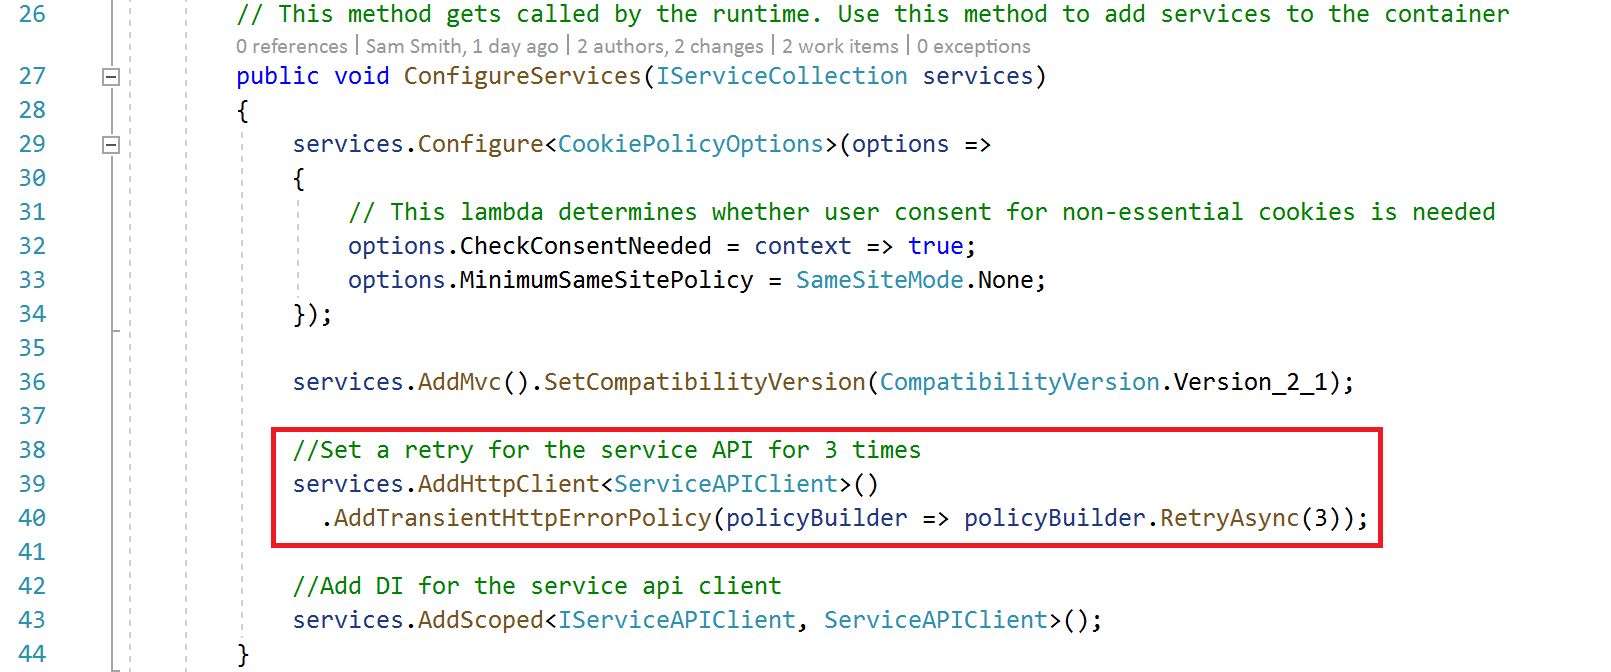
Task: Show the "2 authors, 2 changes" history
Action: click(670, 47)
